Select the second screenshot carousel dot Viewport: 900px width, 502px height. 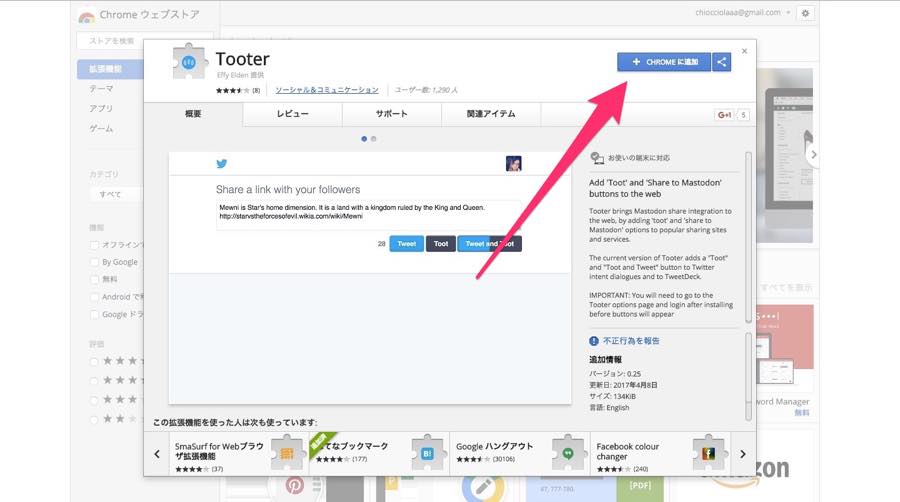374,139
